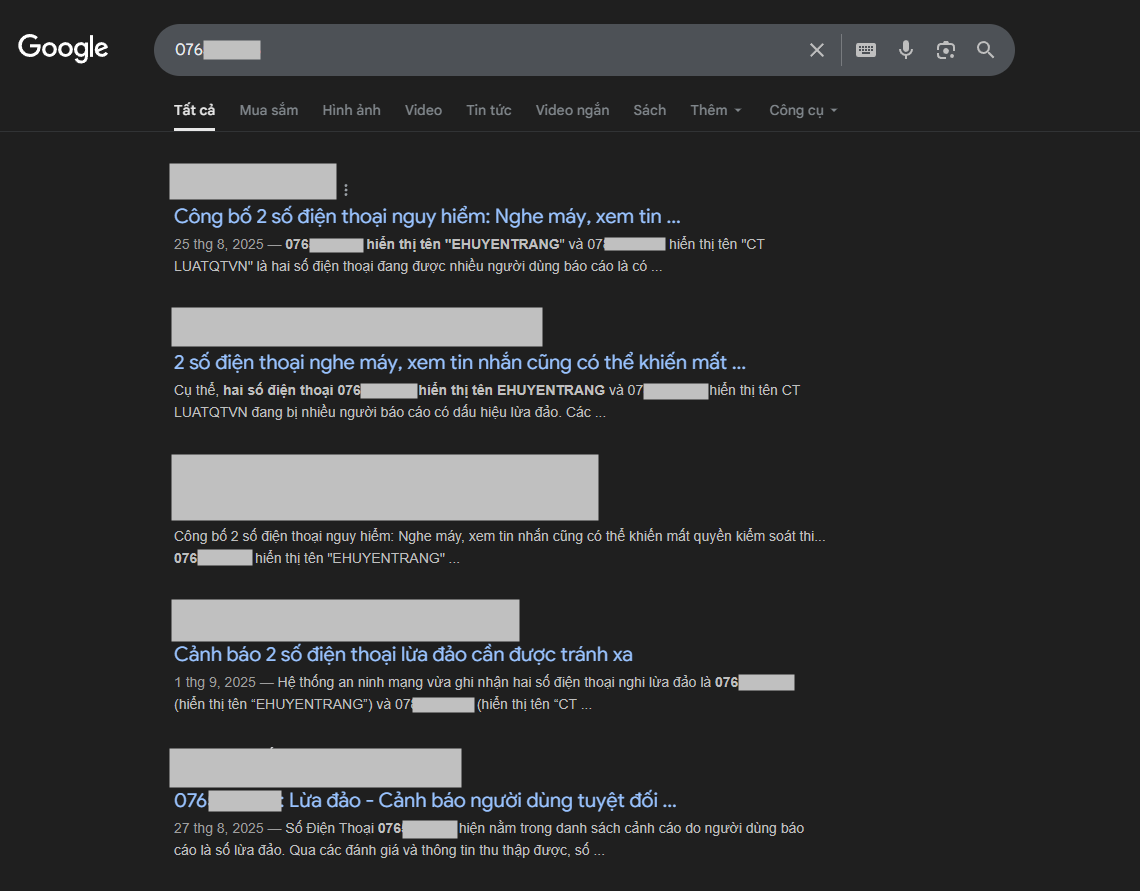
Task: Switch to the Hình ảnh tab
Action: click(x=351, y=110)
